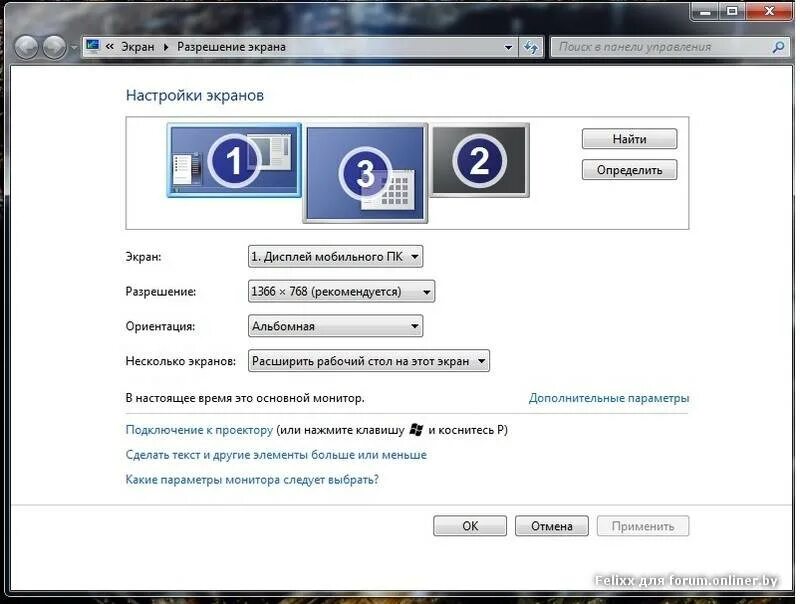Maximize the window
The height and width of the screenshot is (604, 800).
(732, 12)
